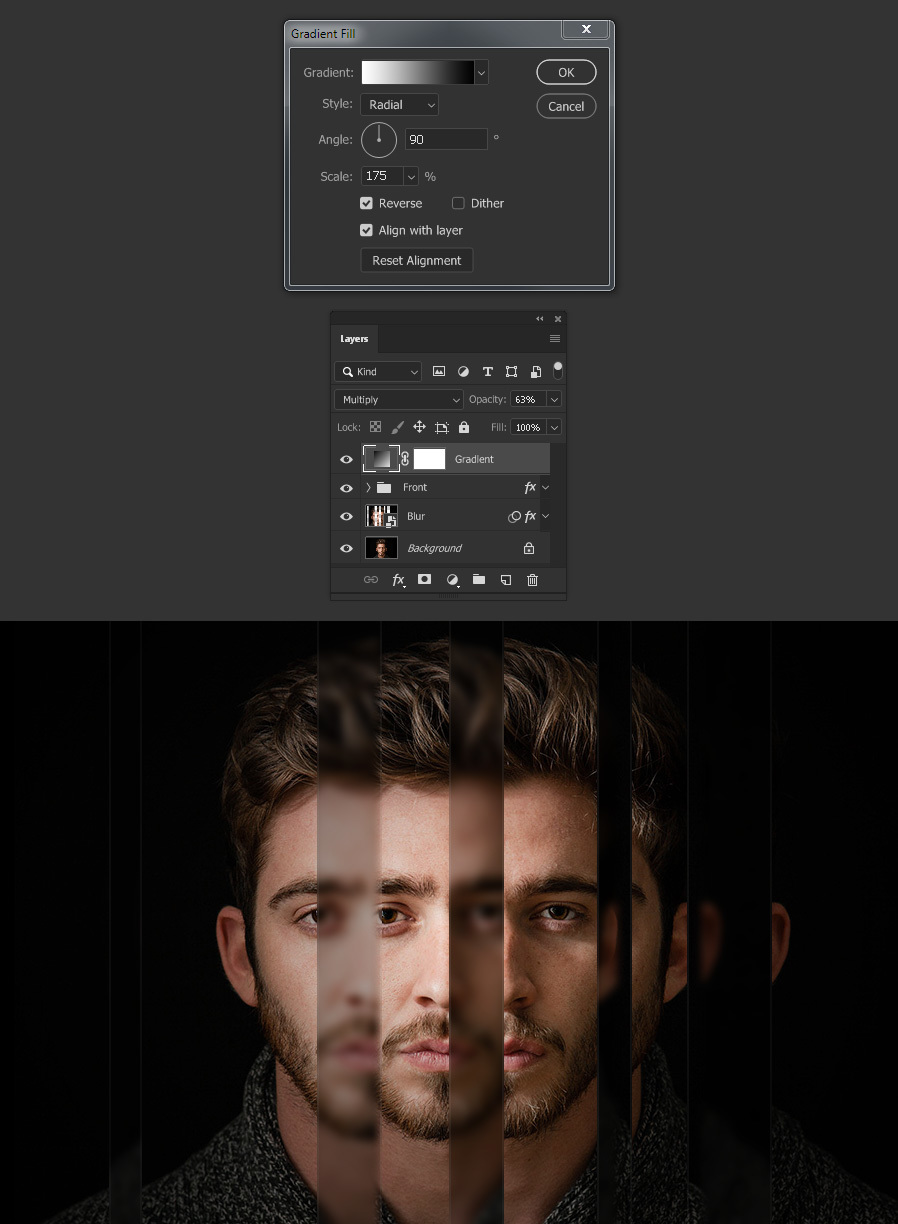The width and height of the screenshot is (898, 1224).
Task: Toggle mask link on Gradient layer
Action: 405,459
